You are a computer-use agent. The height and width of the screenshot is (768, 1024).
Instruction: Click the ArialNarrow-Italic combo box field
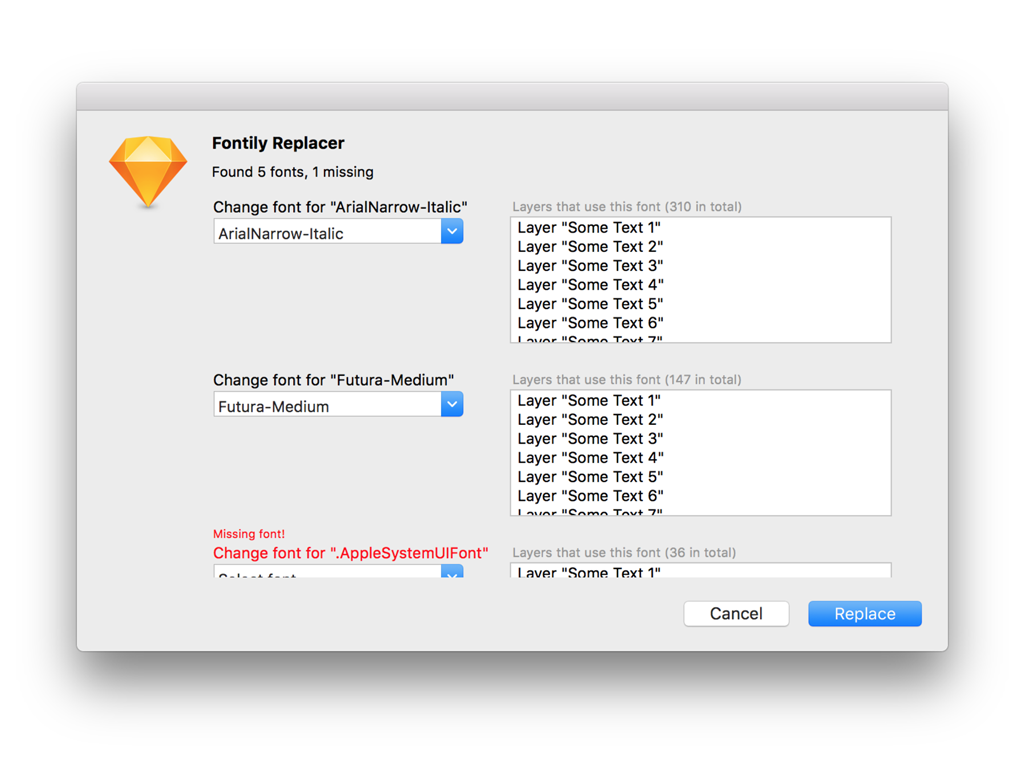click(338, 231)
